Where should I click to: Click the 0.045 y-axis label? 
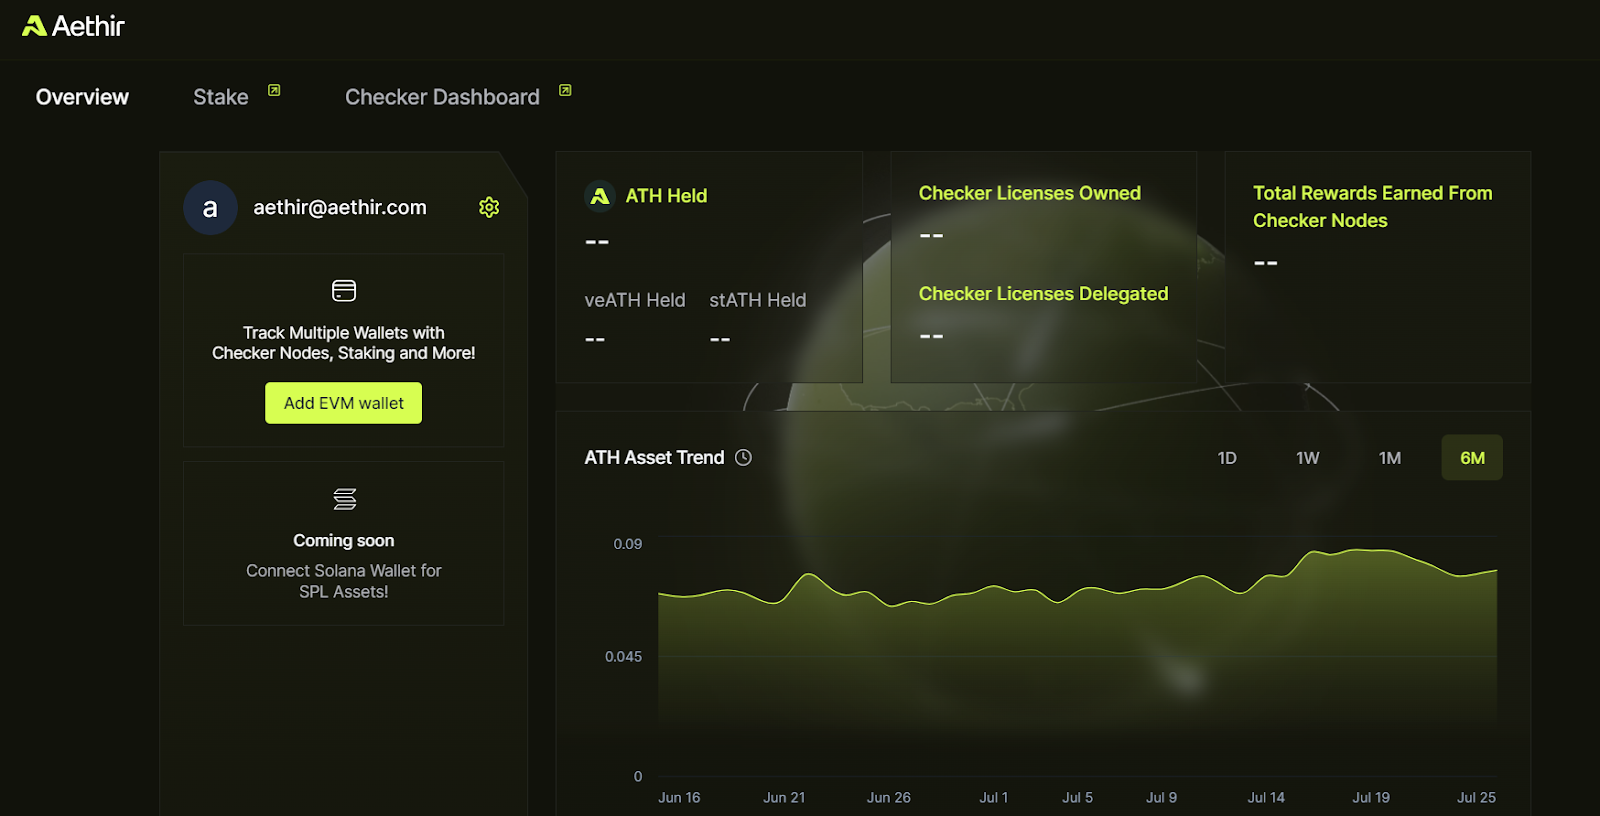coord(624,657)
